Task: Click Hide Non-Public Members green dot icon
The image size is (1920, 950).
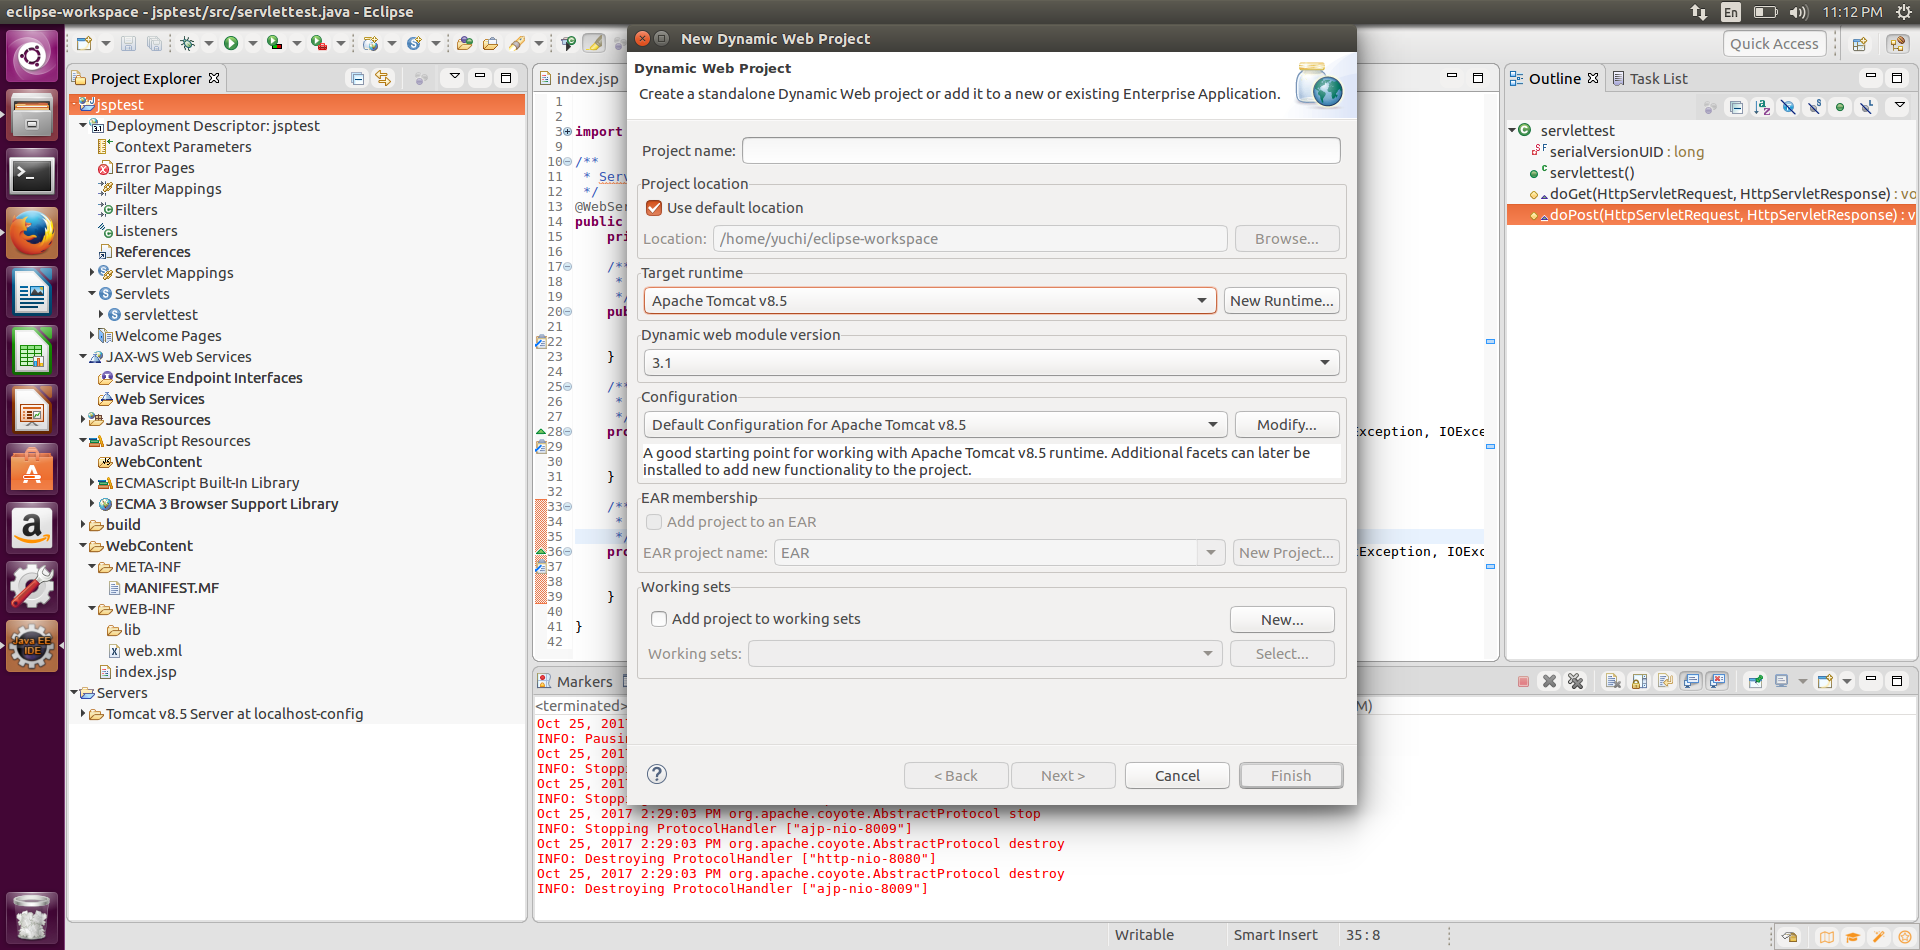Action: [1840, 107]
